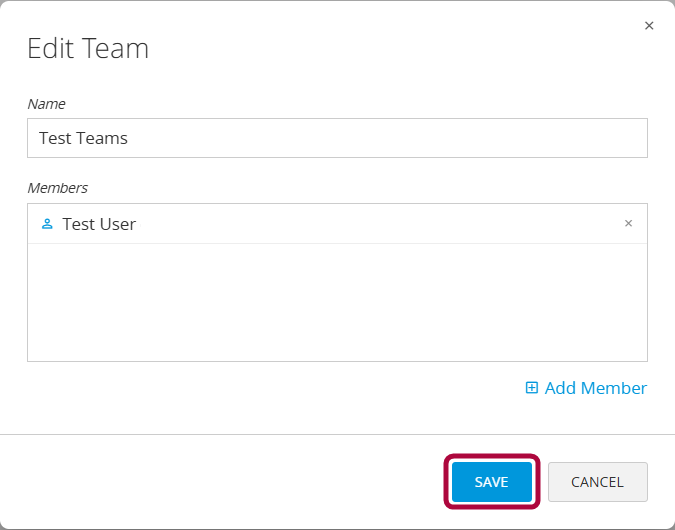Click the plus icon beside Add Member
675x530 pixels.
coord(532,388)
